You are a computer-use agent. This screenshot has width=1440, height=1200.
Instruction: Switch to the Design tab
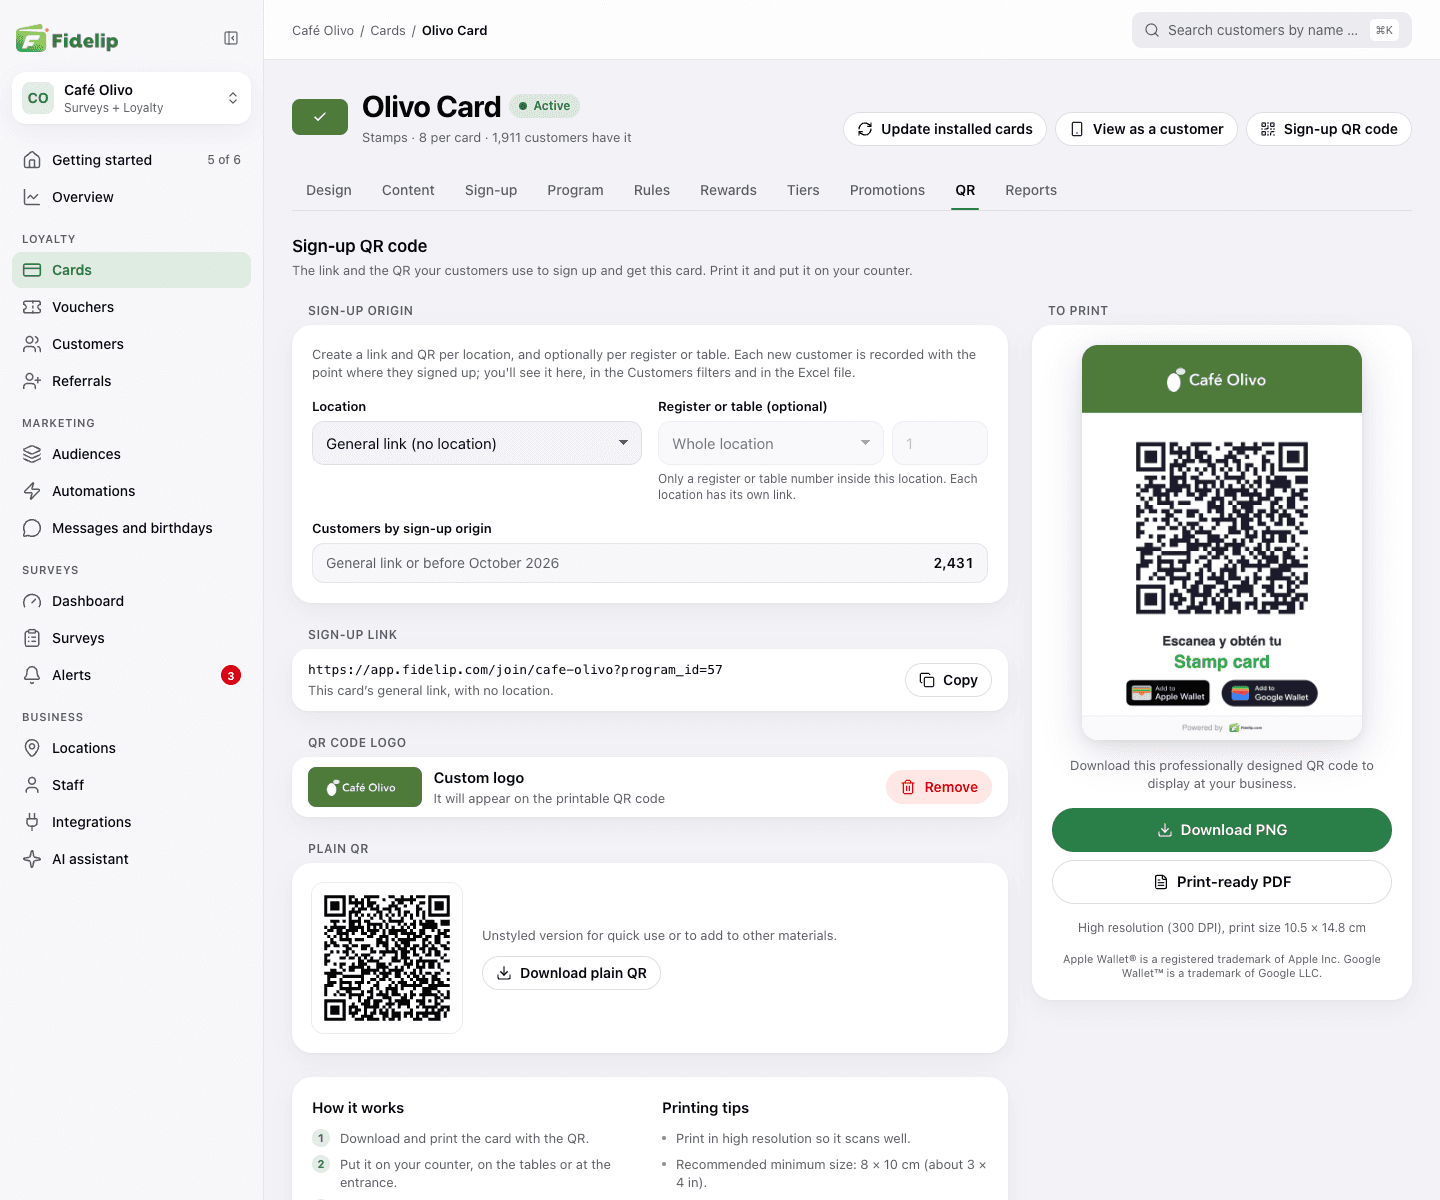(329, 190)
